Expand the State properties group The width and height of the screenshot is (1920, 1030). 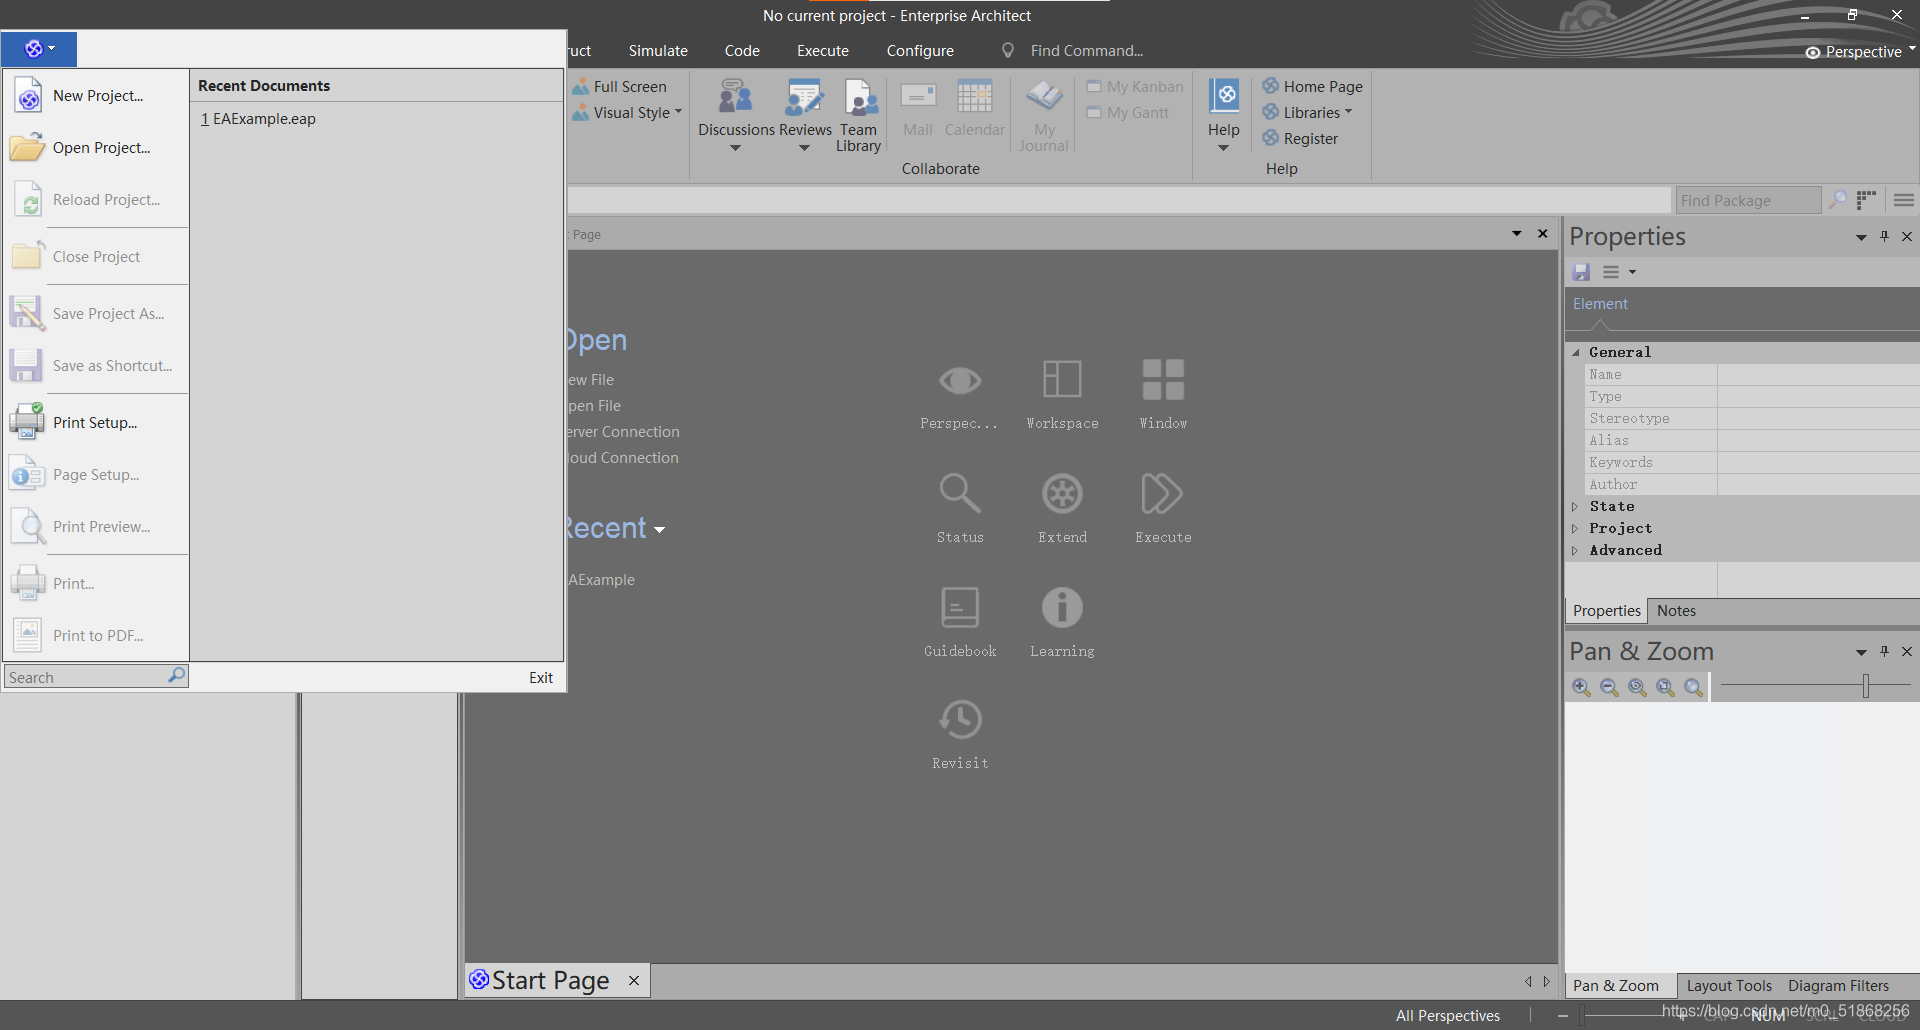tap(1575, 507)
